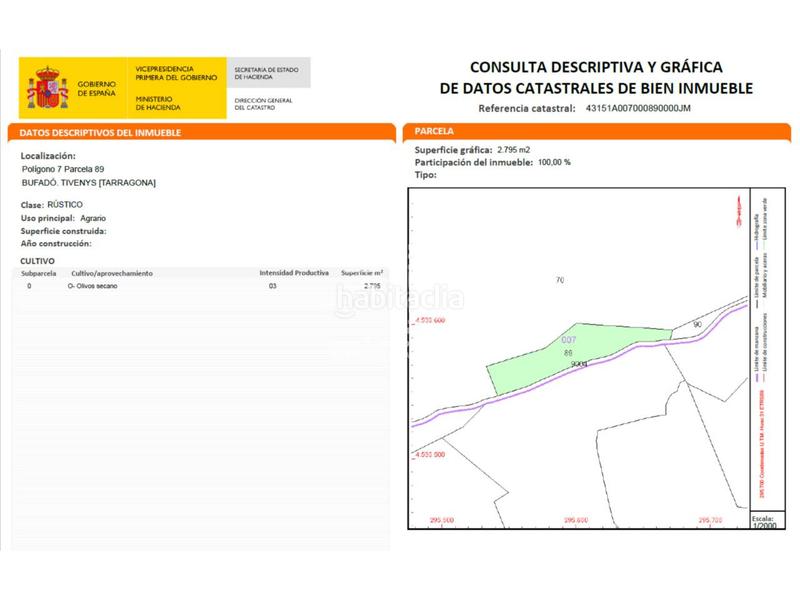Click the Cultivo/aprovechamiento column header
Viewport: 800px width, 600px height.
111,272
